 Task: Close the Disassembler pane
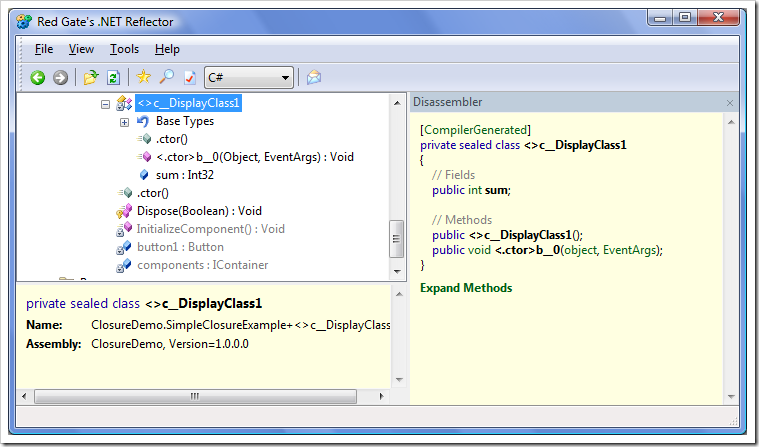[x=729, y=103]
